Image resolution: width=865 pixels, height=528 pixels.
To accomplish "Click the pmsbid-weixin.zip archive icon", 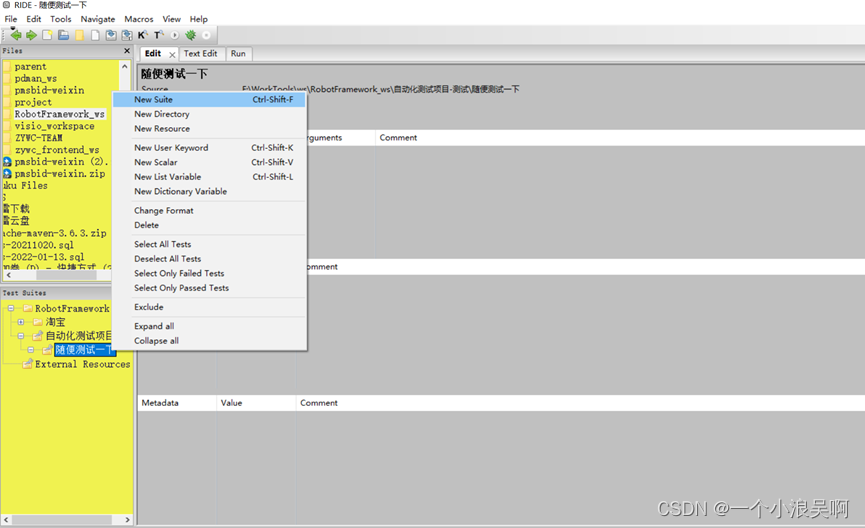I will (7, 173).
